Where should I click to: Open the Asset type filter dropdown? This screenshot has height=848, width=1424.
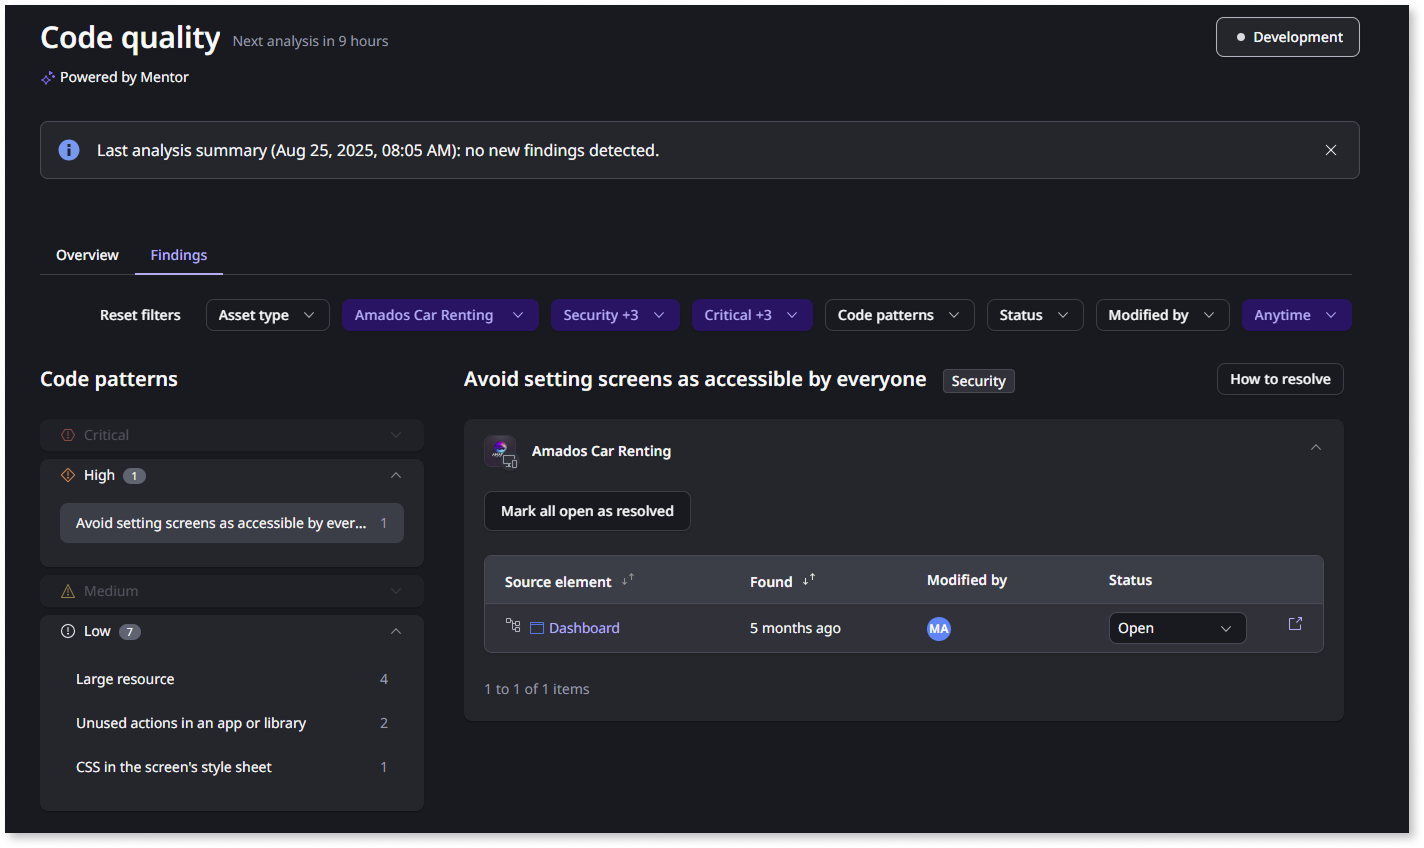[267, 315]
